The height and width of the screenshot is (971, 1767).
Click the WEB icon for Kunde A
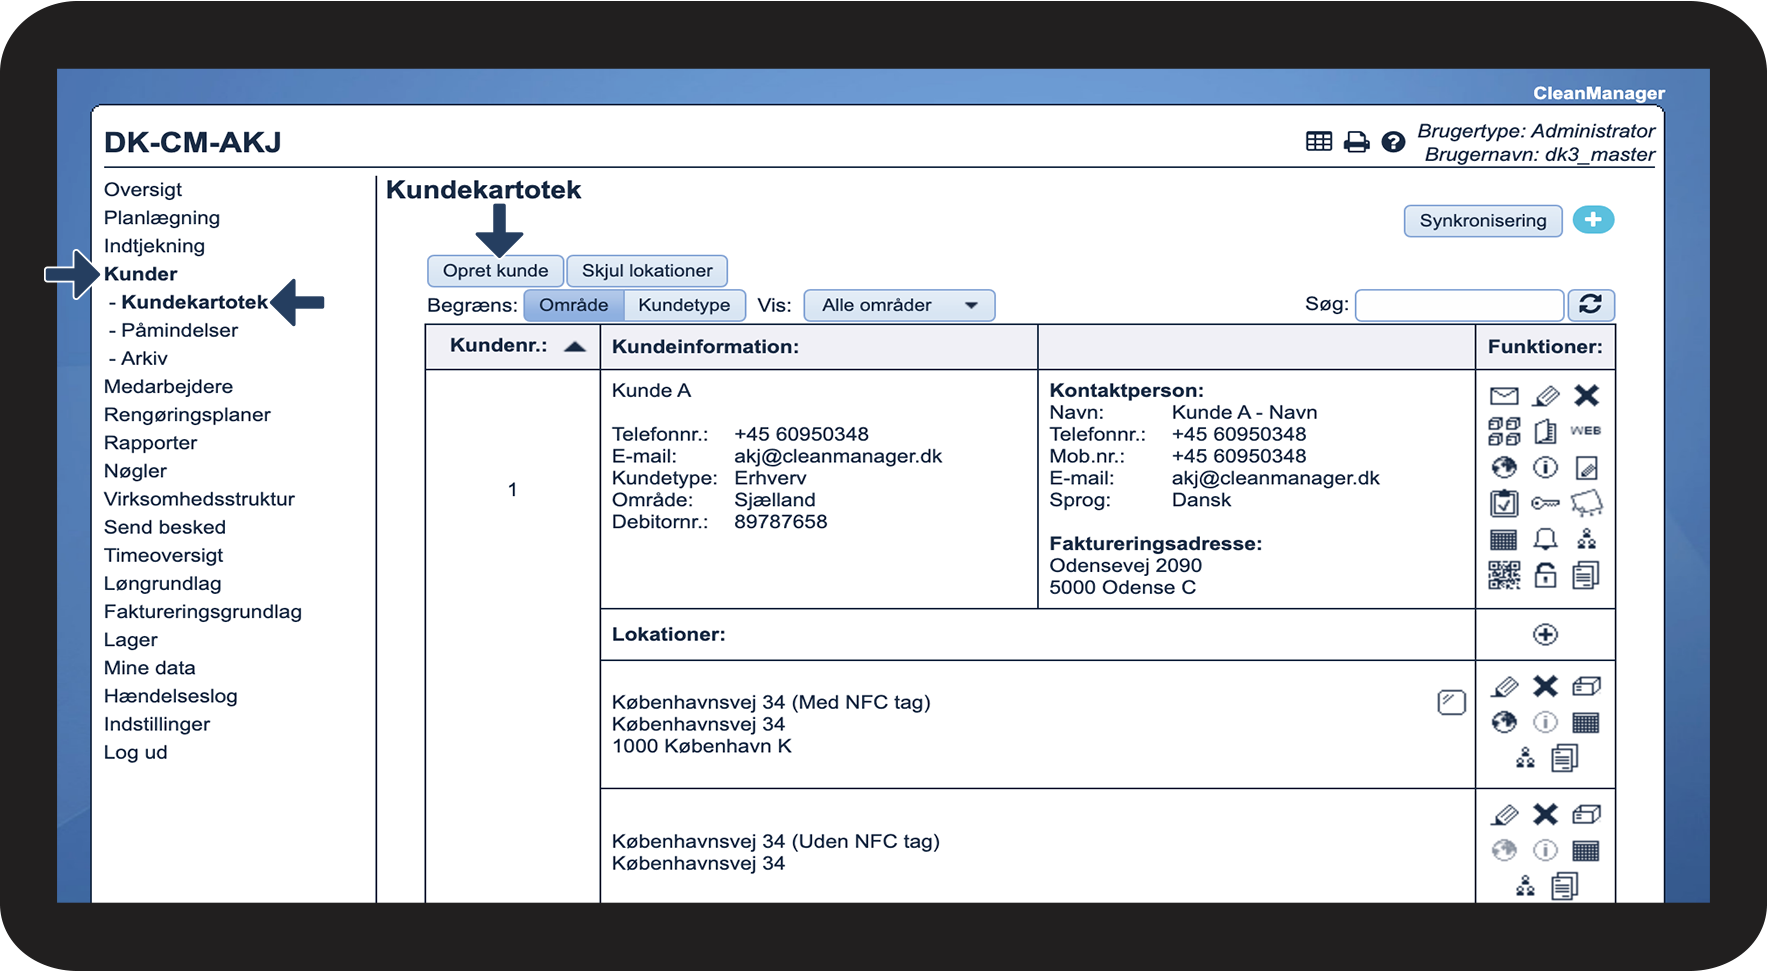[1585, 431]
